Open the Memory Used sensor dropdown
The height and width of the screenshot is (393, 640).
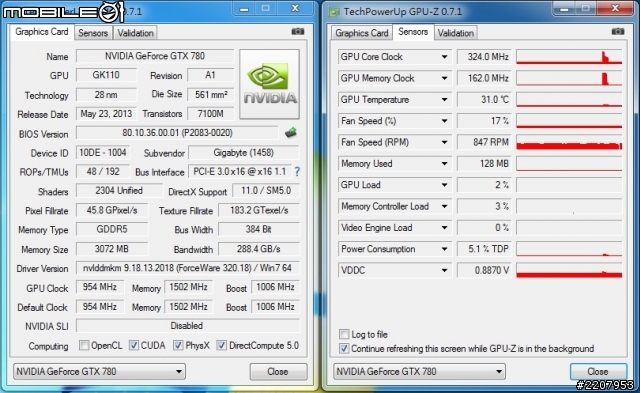tap(444, 164)
